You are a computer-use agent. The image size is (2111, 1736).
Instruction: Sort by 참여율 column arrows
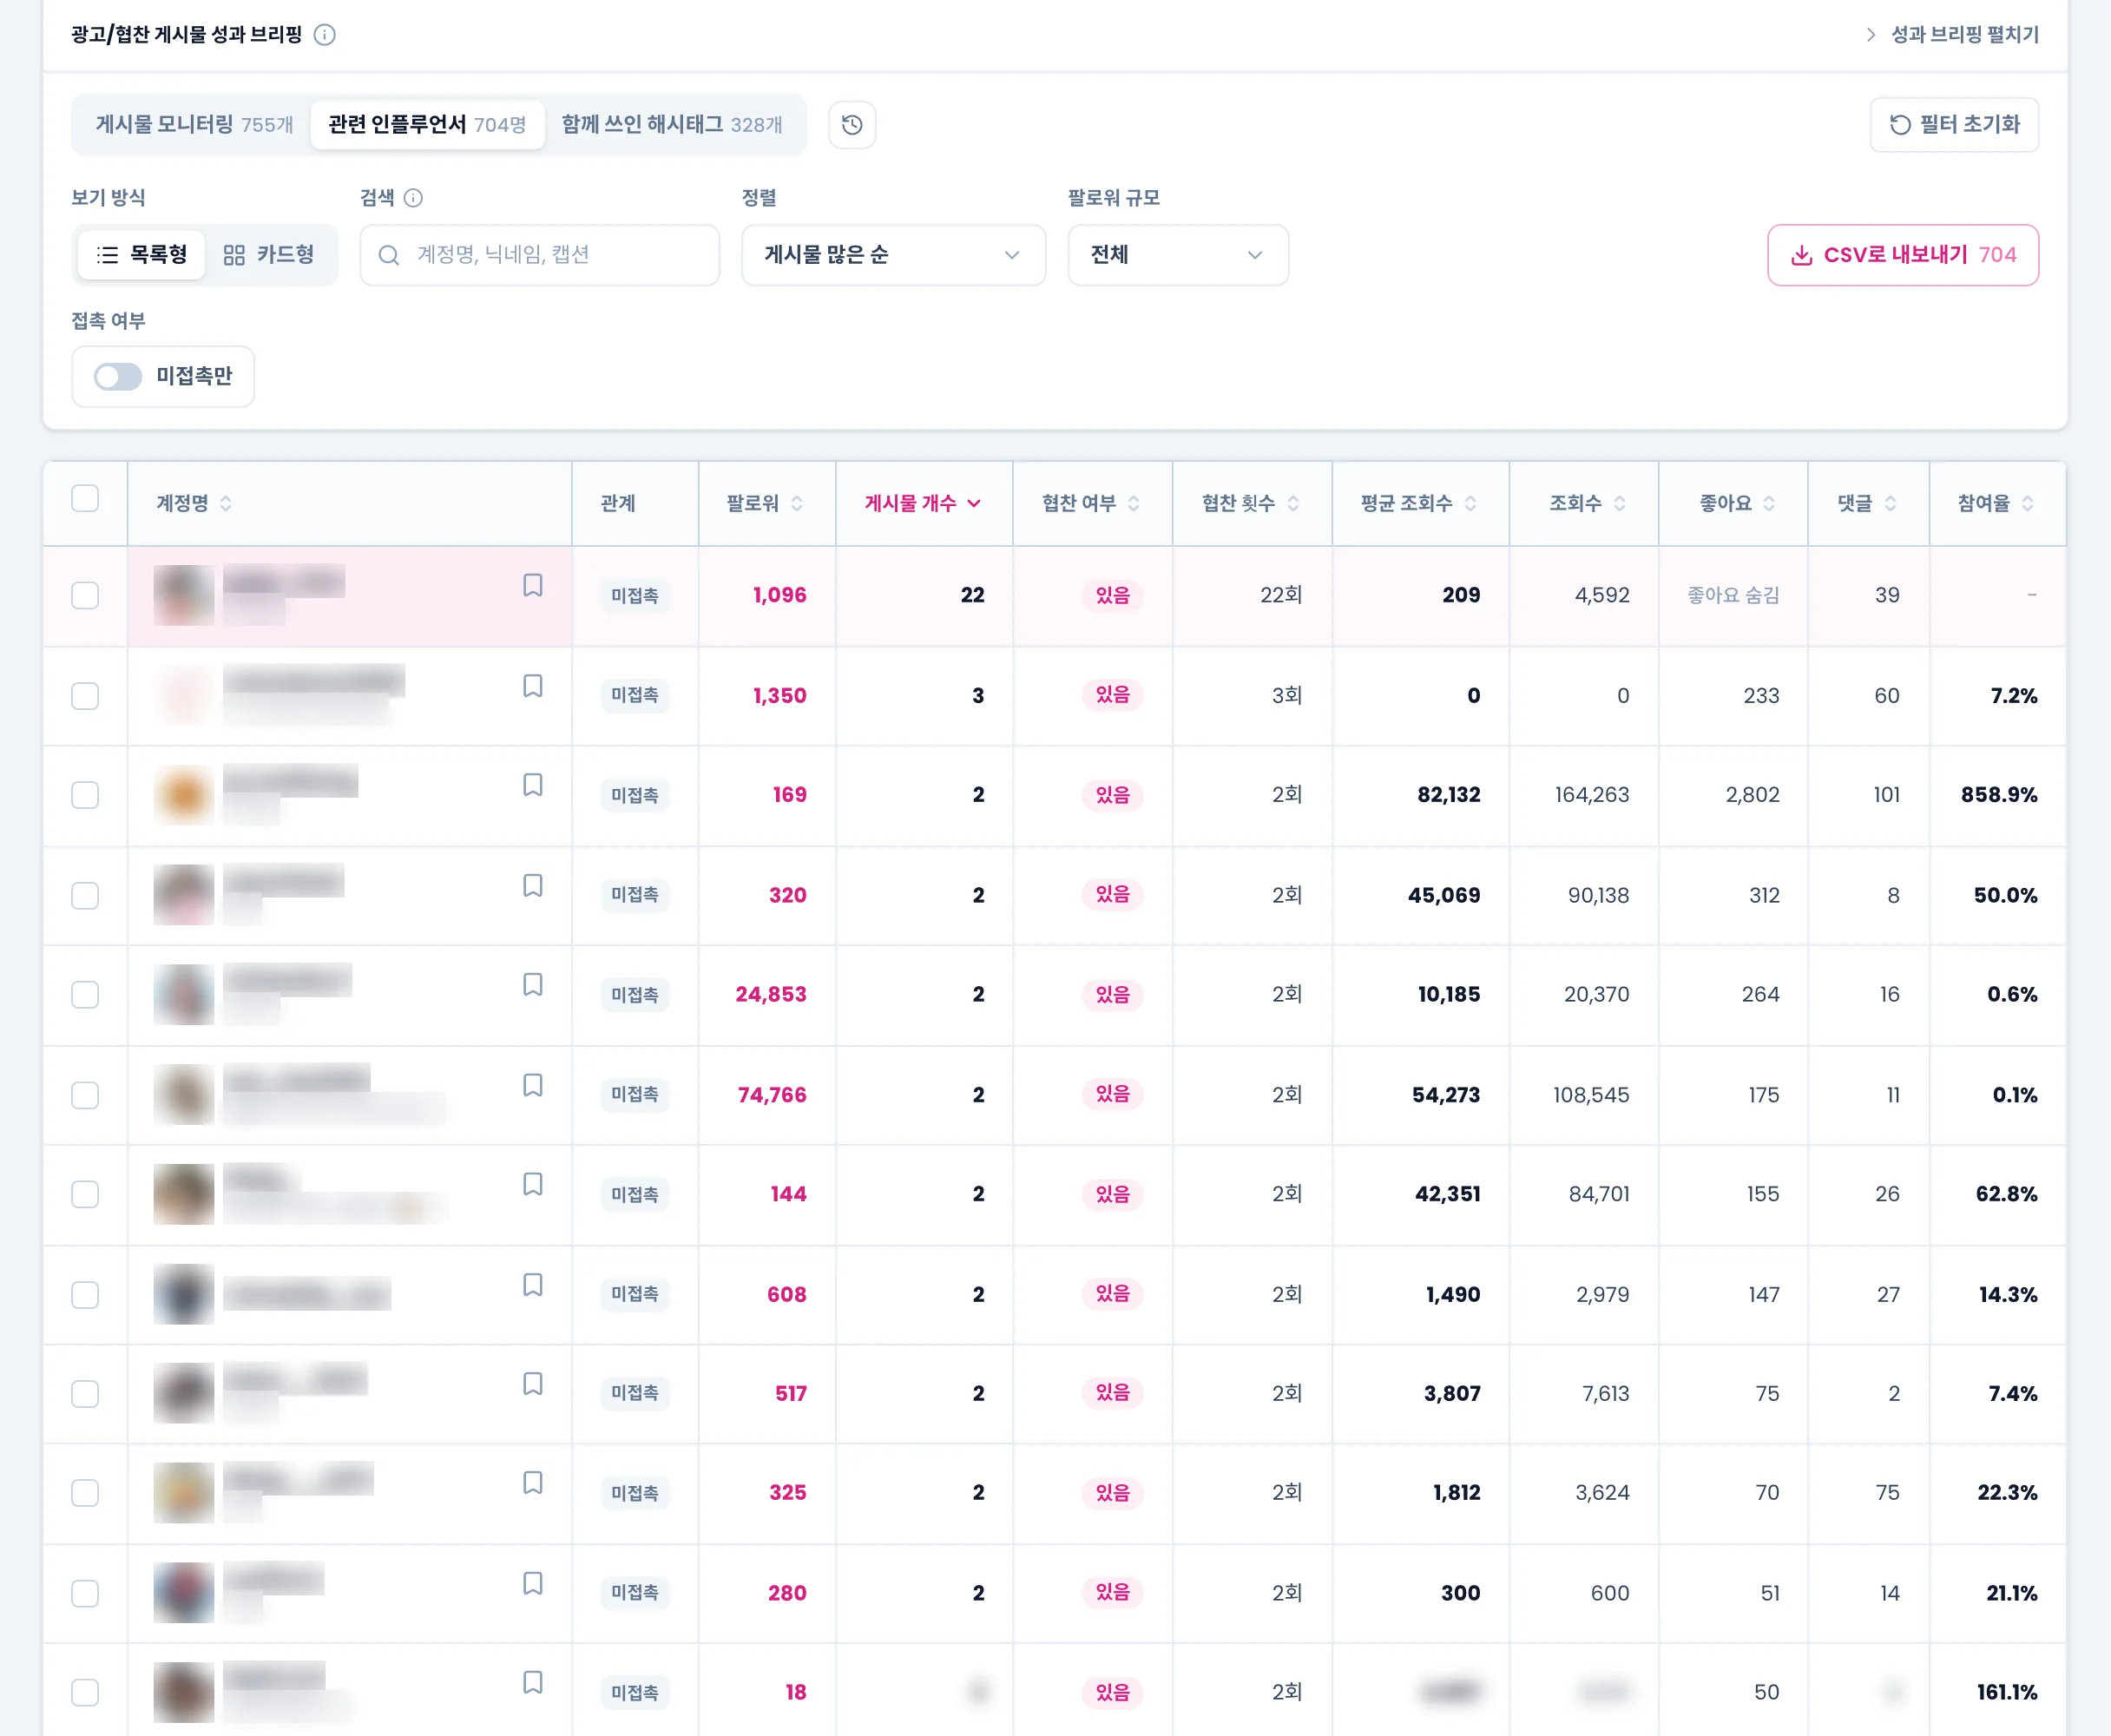[x=2027, y=503]
